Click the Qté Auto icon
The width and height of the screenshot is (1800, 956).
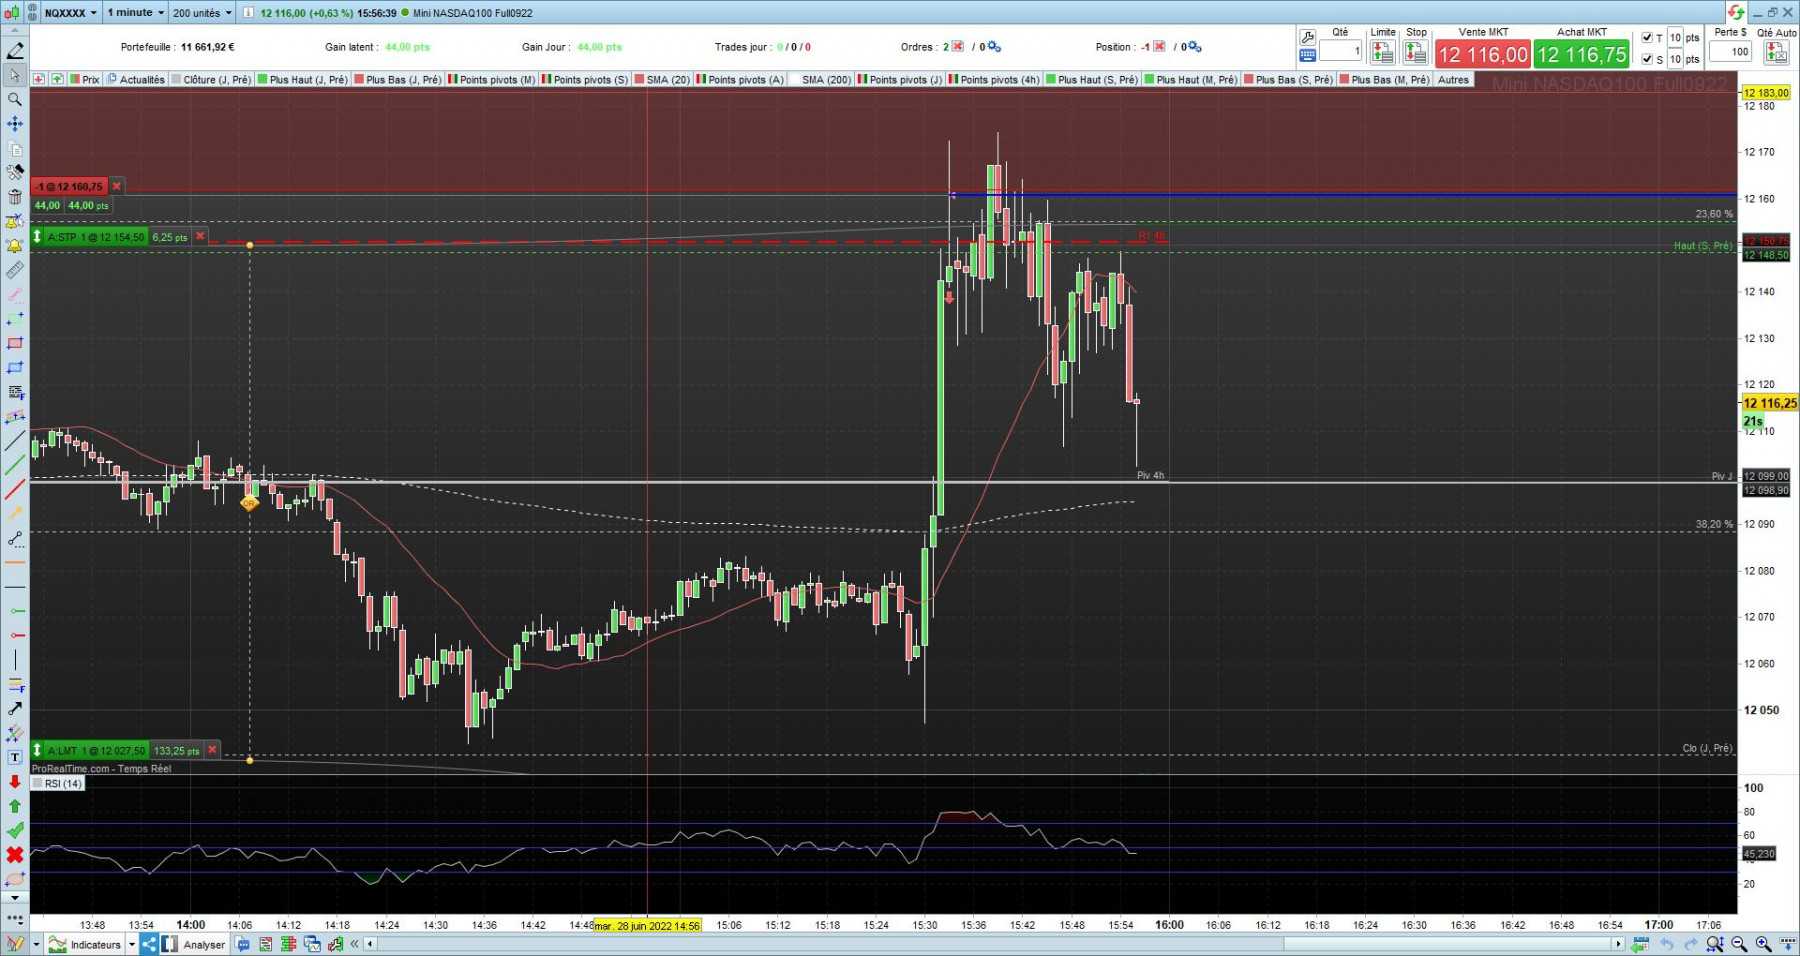1777,52
